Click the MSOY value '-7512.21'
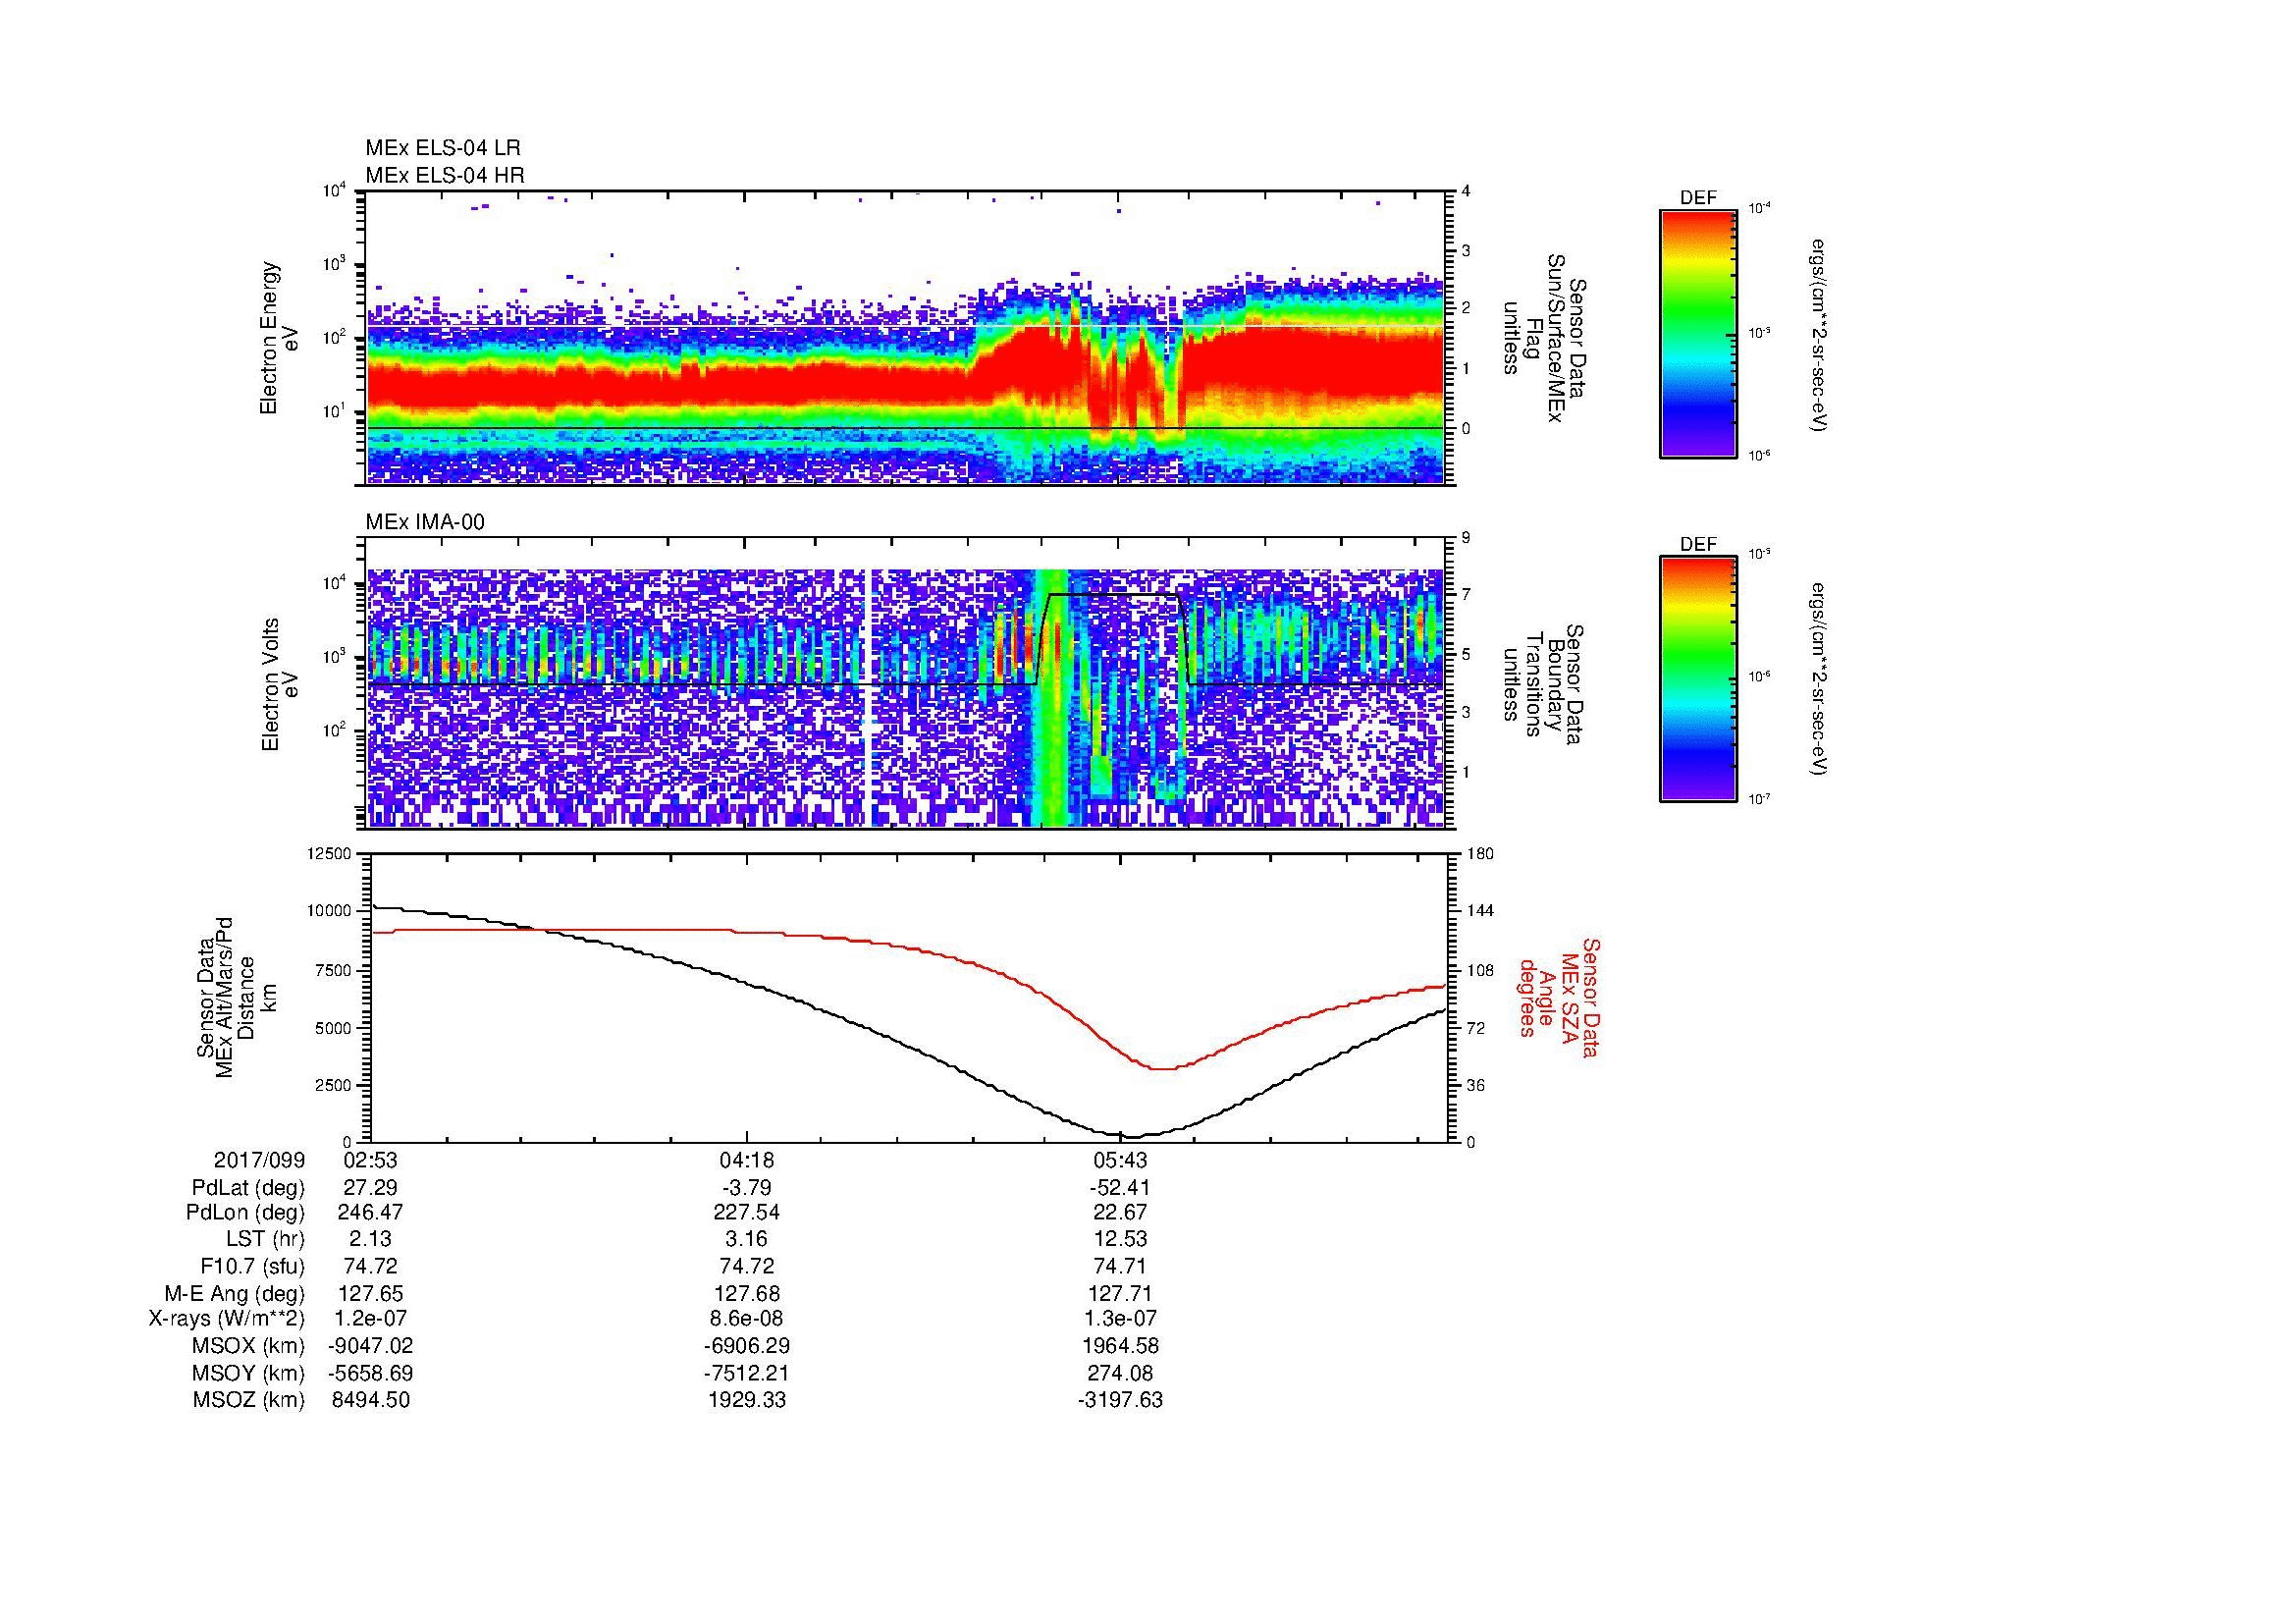This screenshot has height=1623, width=2296. [x=747, y=1373]
